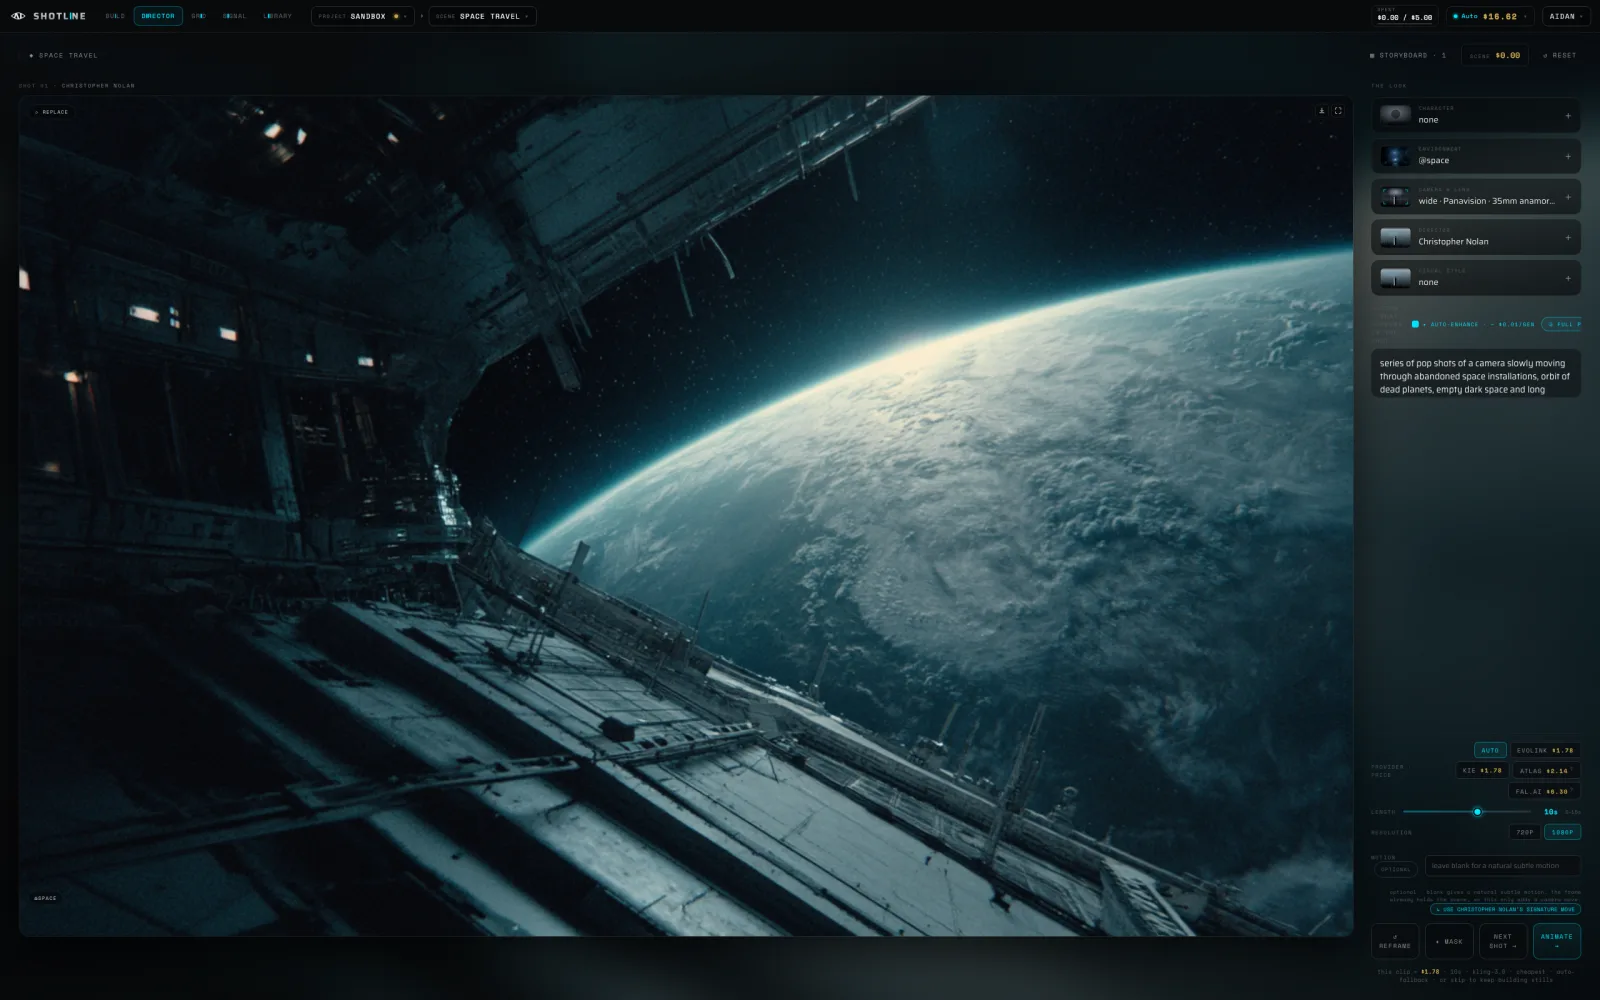Click the @SPACE tag on the image

coord(45,898)
